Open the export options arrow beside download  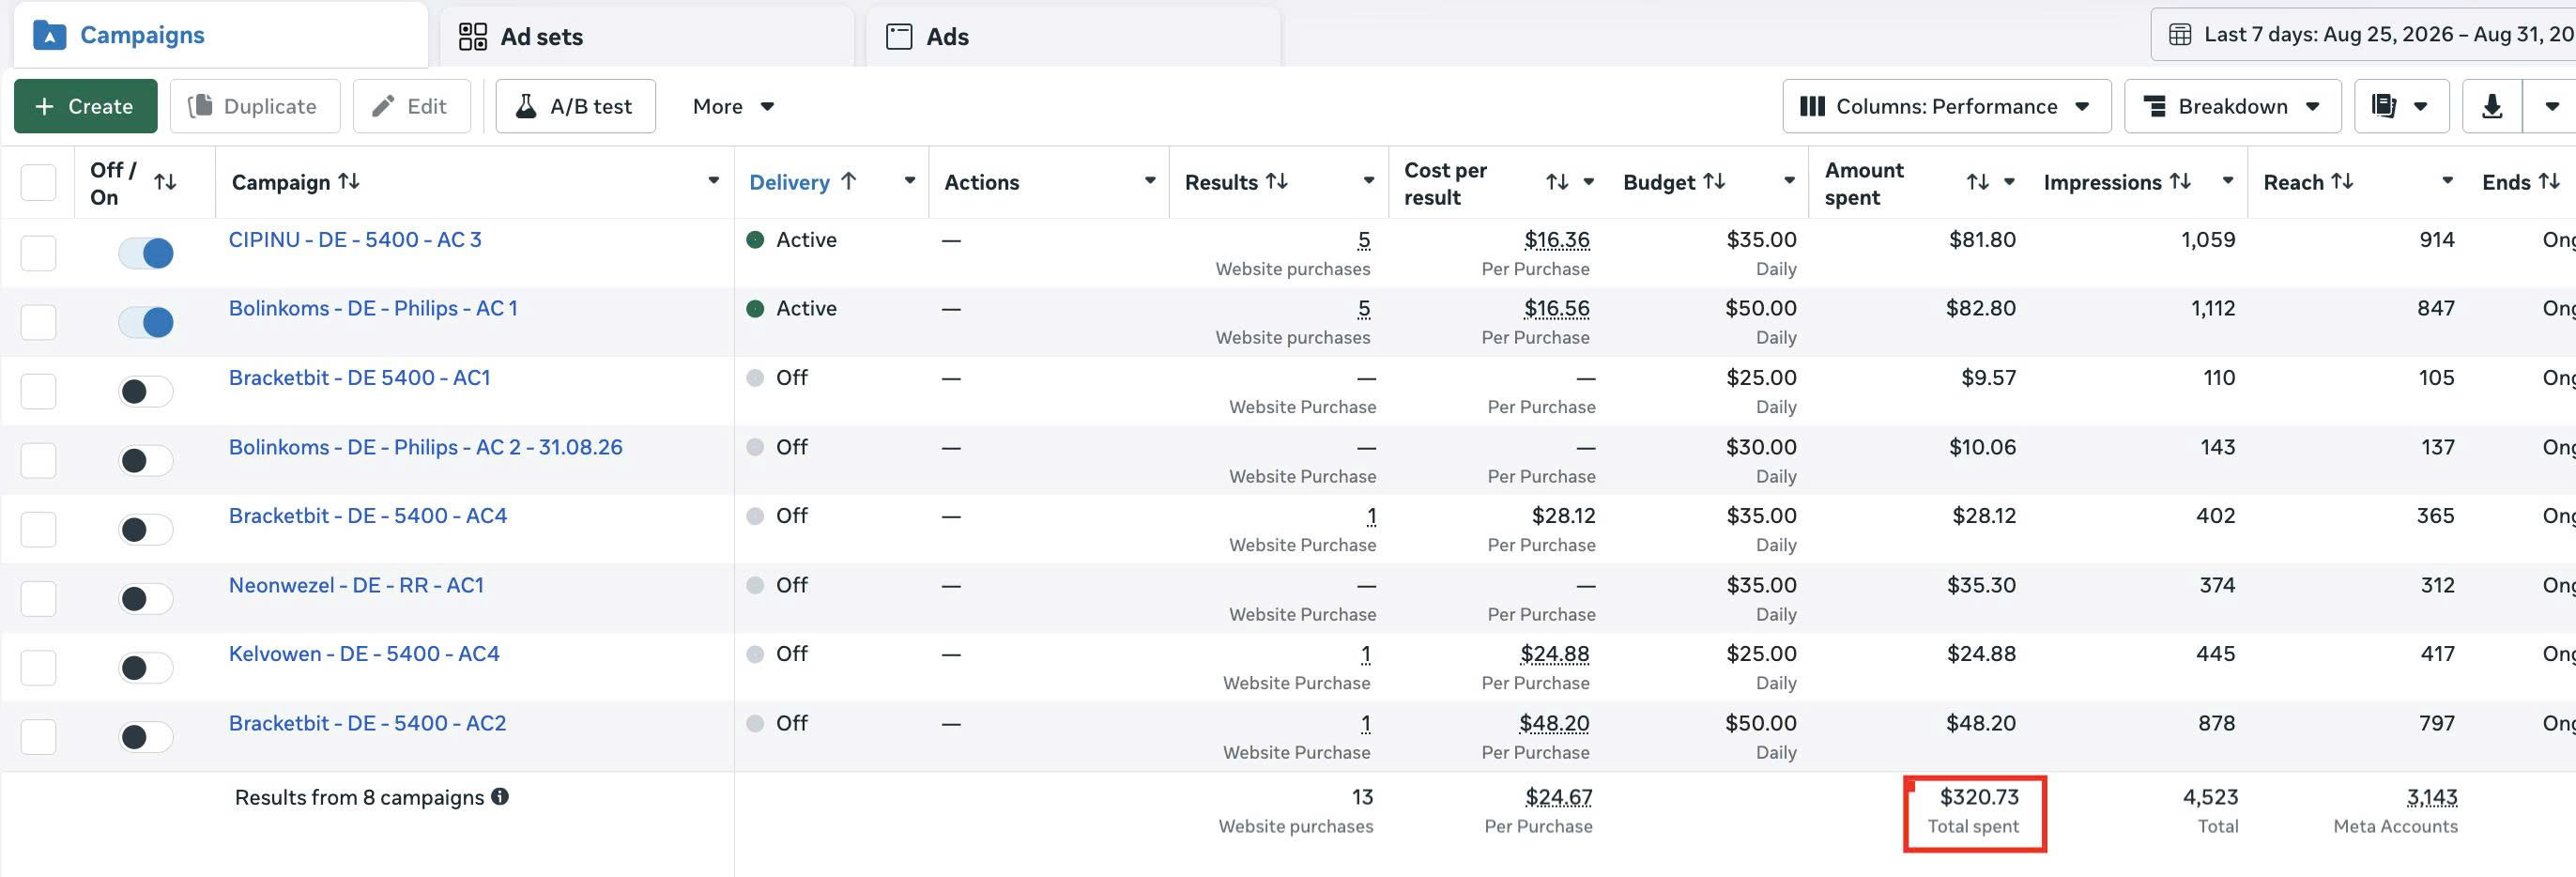(2551, 106)
